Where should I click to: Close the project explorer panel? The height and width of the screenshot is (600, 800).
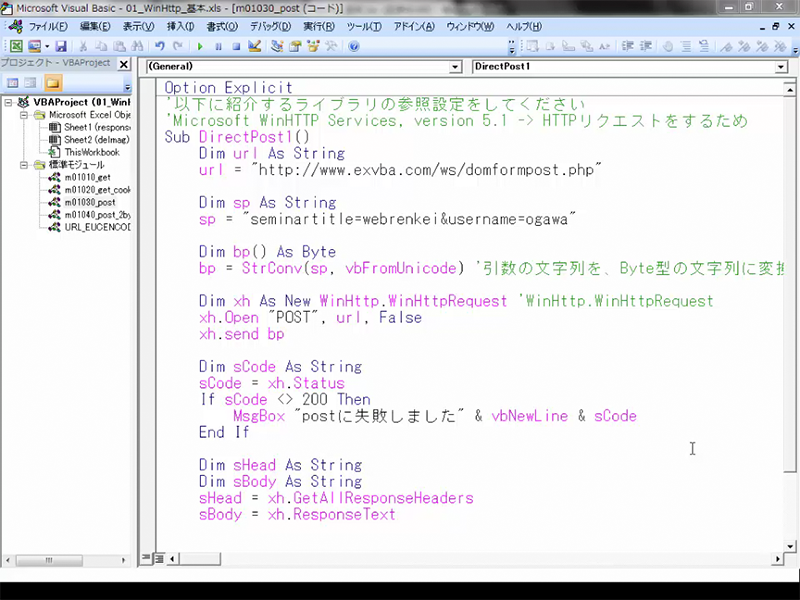pyautogui.click(x=125, y=64)
